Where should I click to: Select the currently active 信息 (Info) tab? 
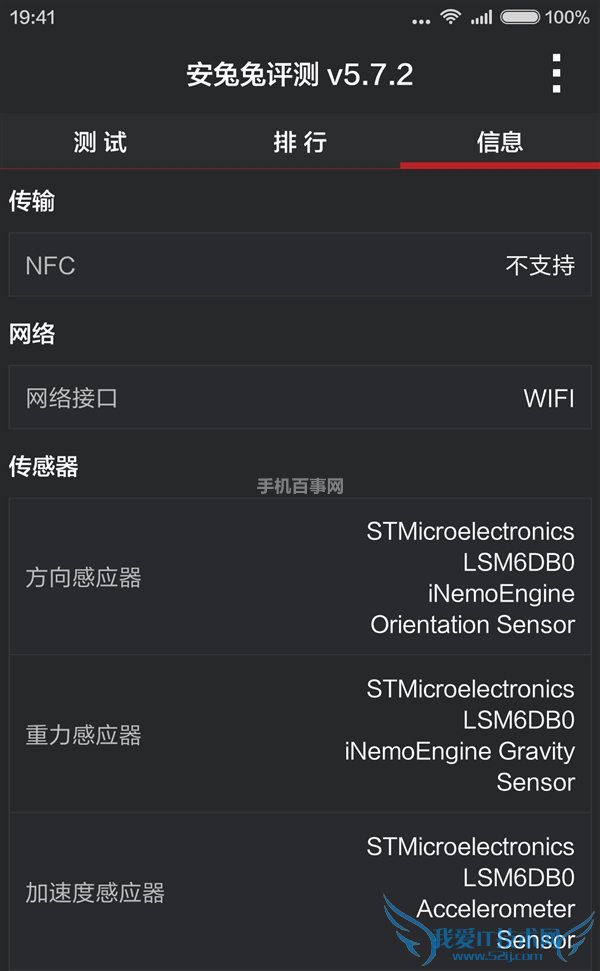point(499,142)
